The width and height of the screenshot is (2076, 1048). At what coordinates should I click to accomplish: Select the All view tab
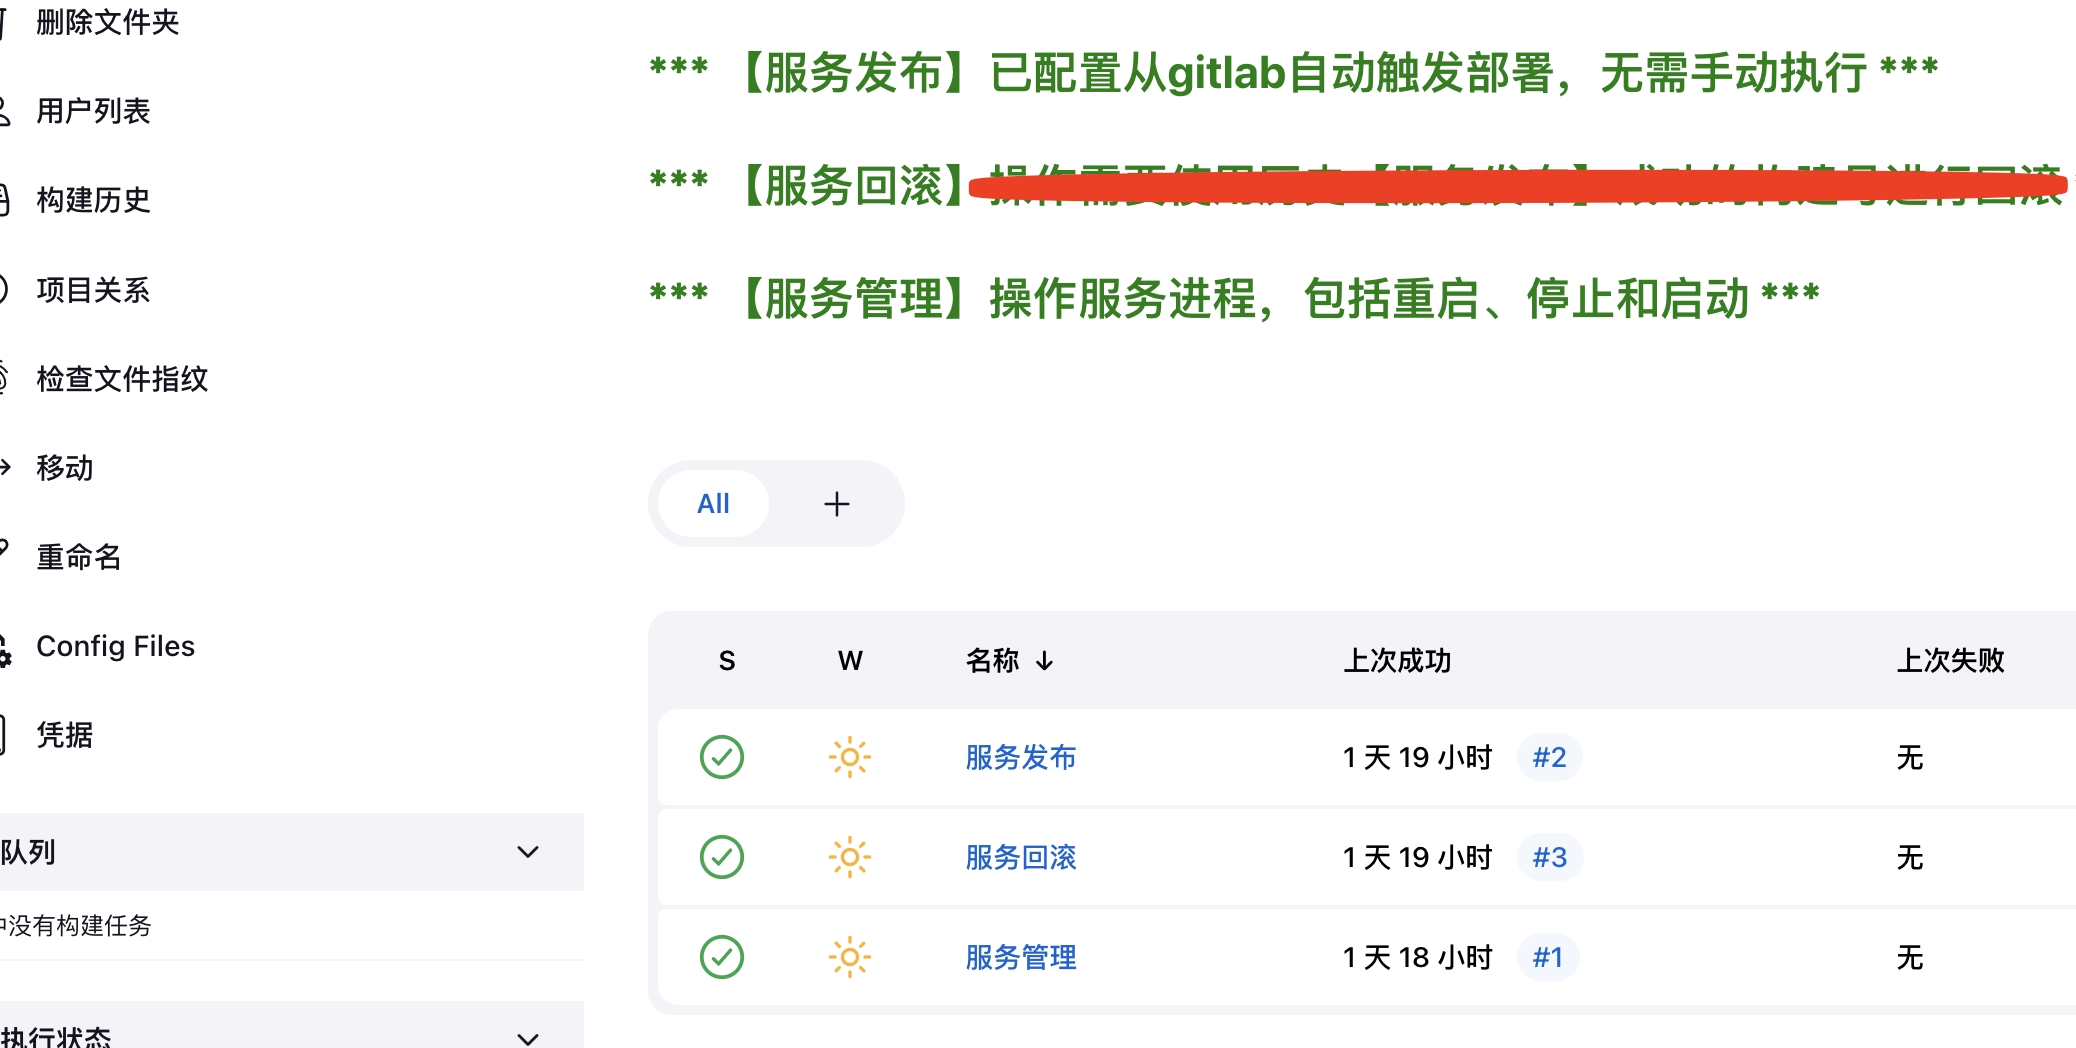tap(713, 504)
